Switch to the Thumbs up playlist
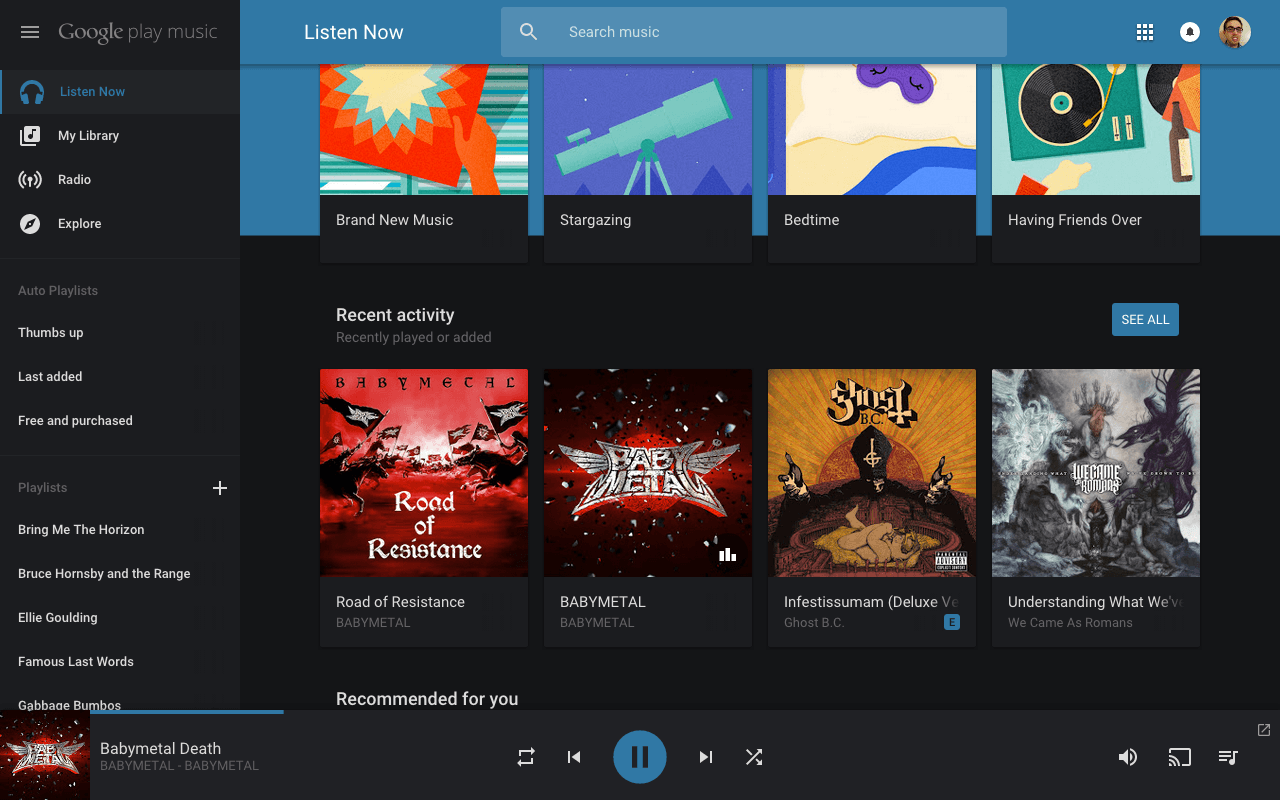Viewport: 1280px width, 800px height. tap(50, 332)
